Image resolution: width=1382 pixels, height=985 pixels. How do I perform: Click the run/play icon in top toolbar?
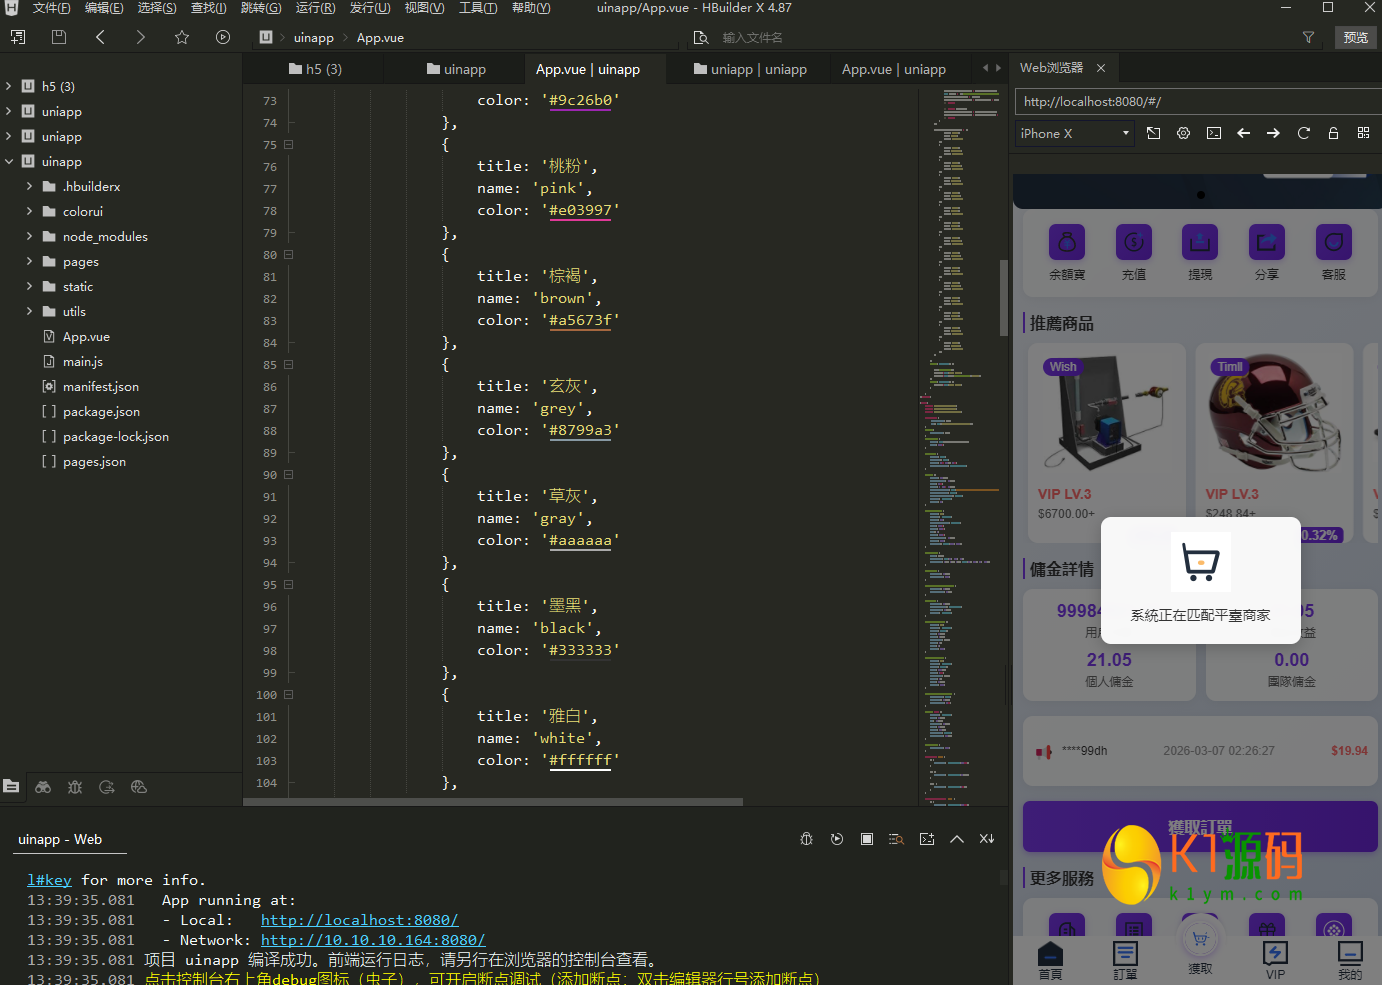223,37
